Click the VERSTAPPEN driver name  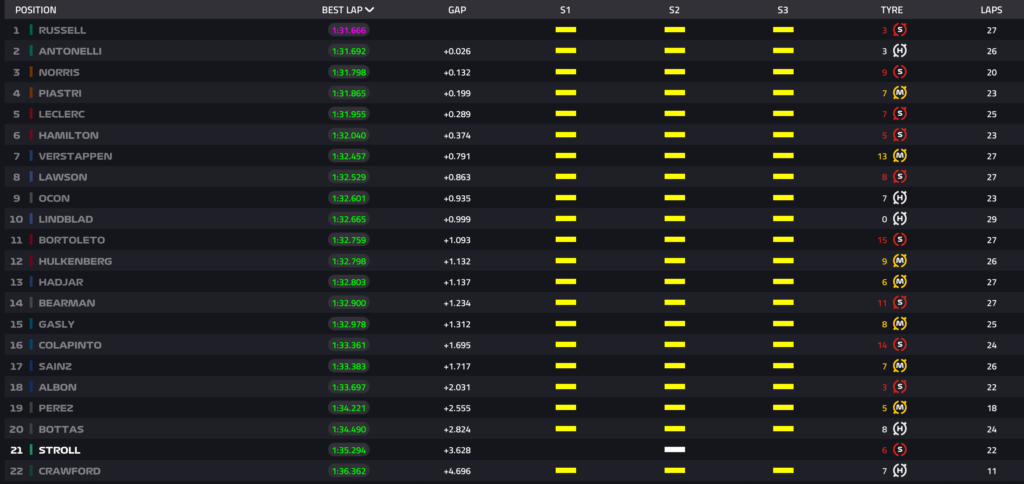click(75, 156)
